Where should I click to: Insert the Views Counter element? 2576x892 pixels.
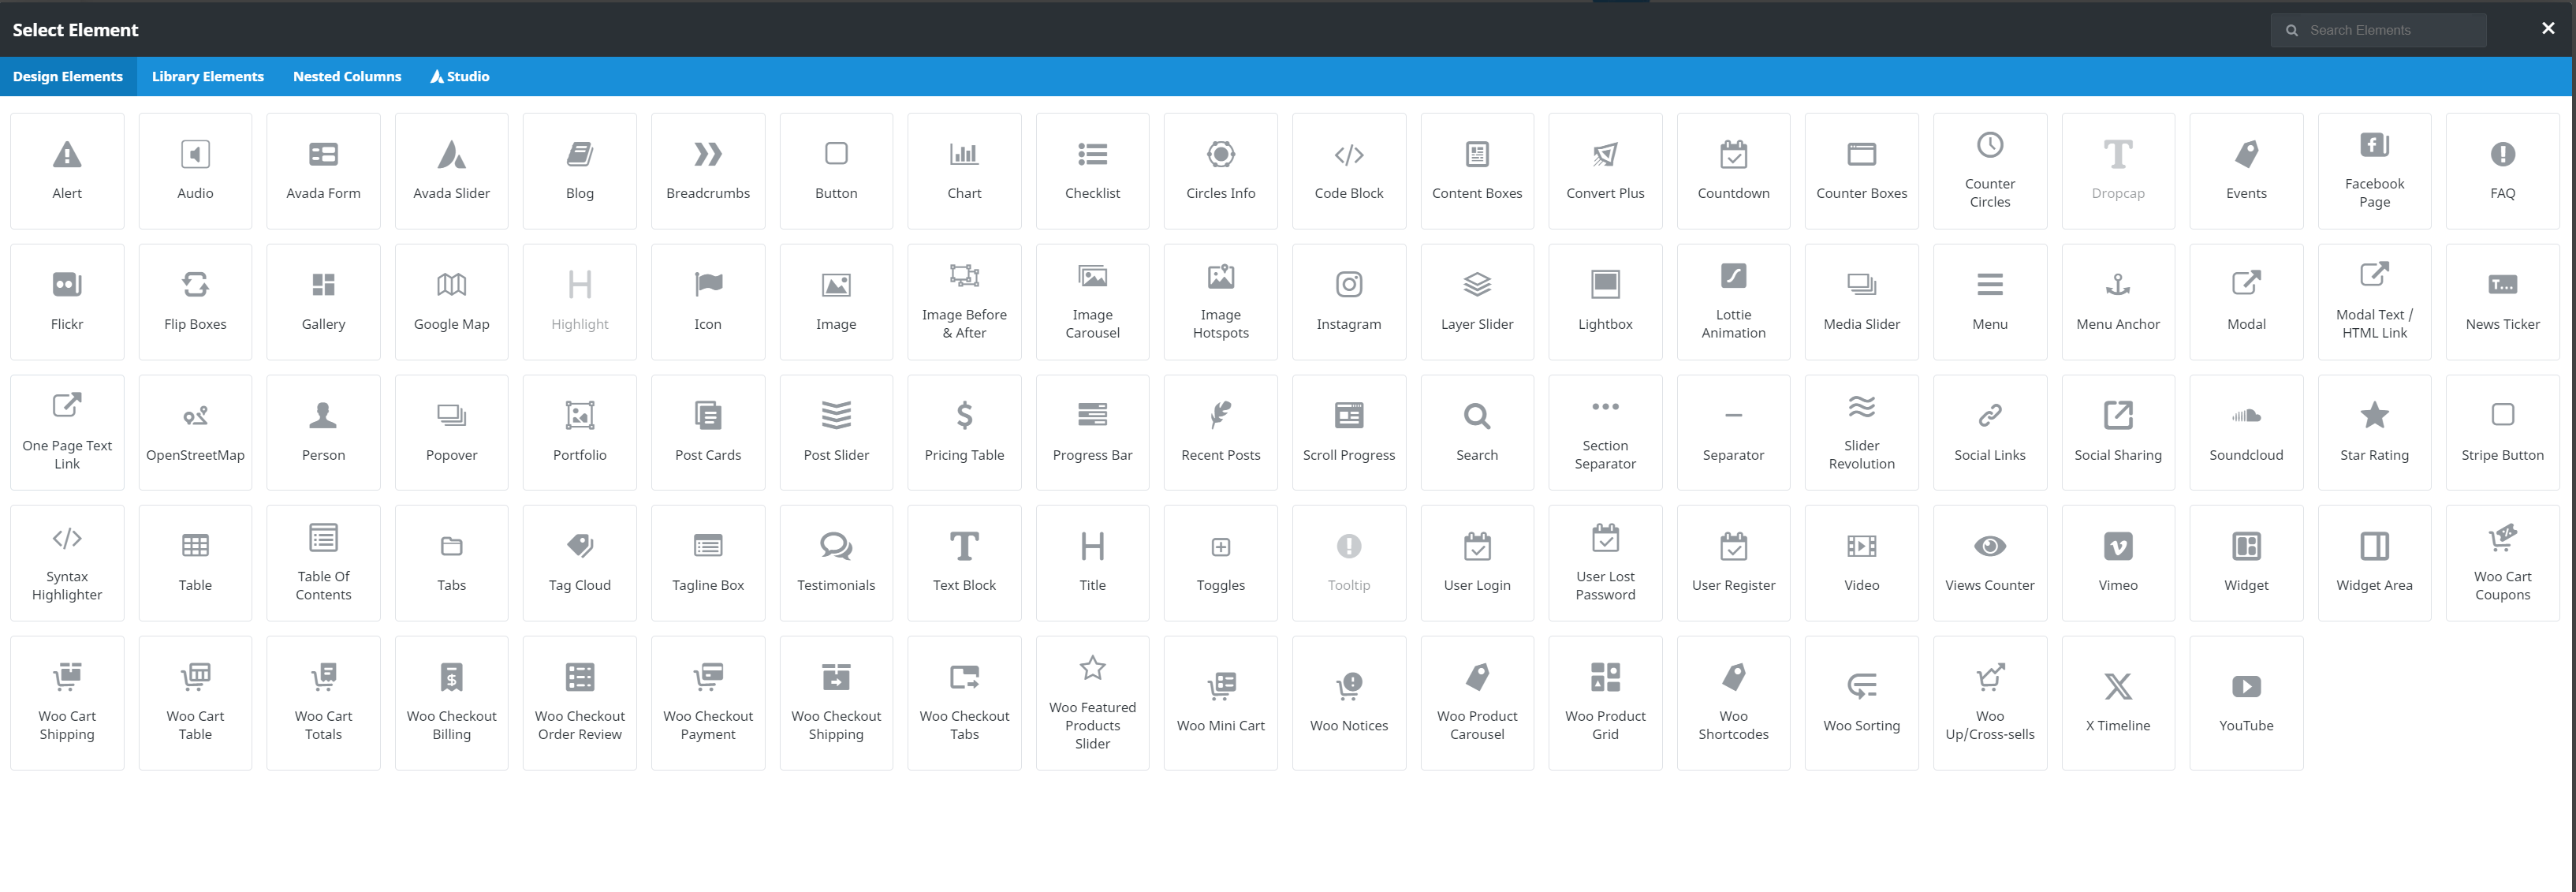1989,562
